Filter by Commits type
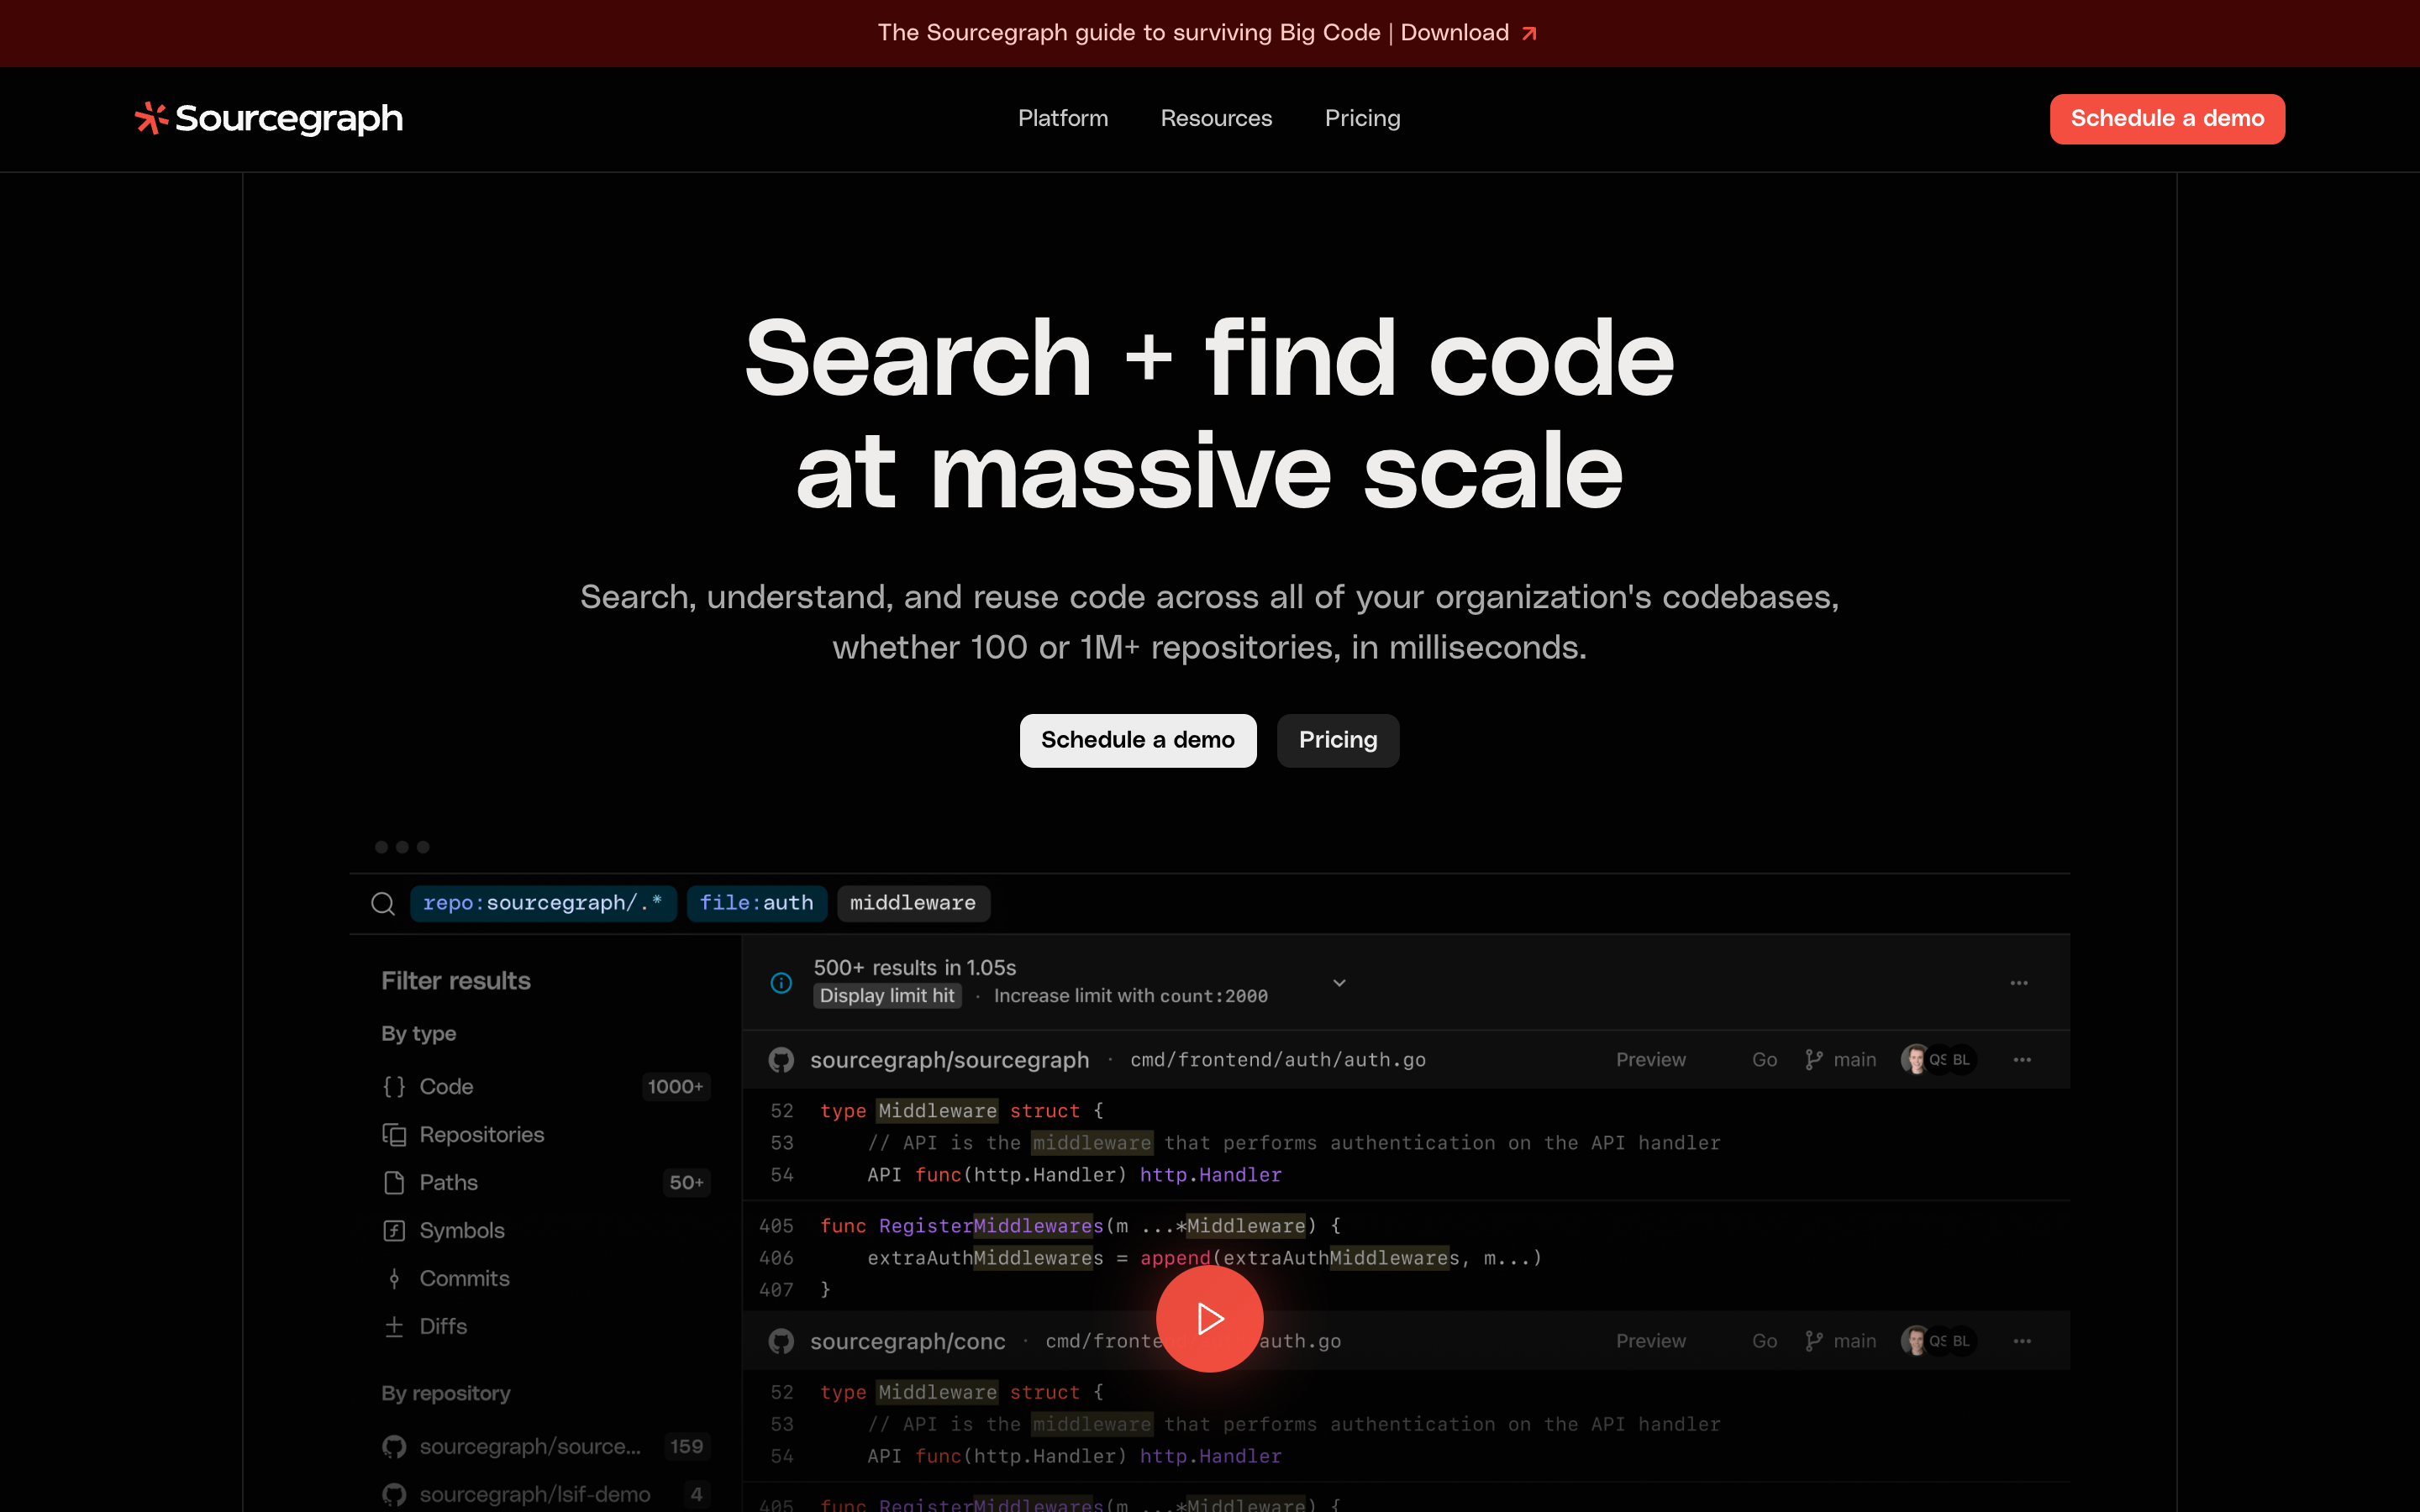Viewport: 2420px width, 1512px height. pos(546,1278)
